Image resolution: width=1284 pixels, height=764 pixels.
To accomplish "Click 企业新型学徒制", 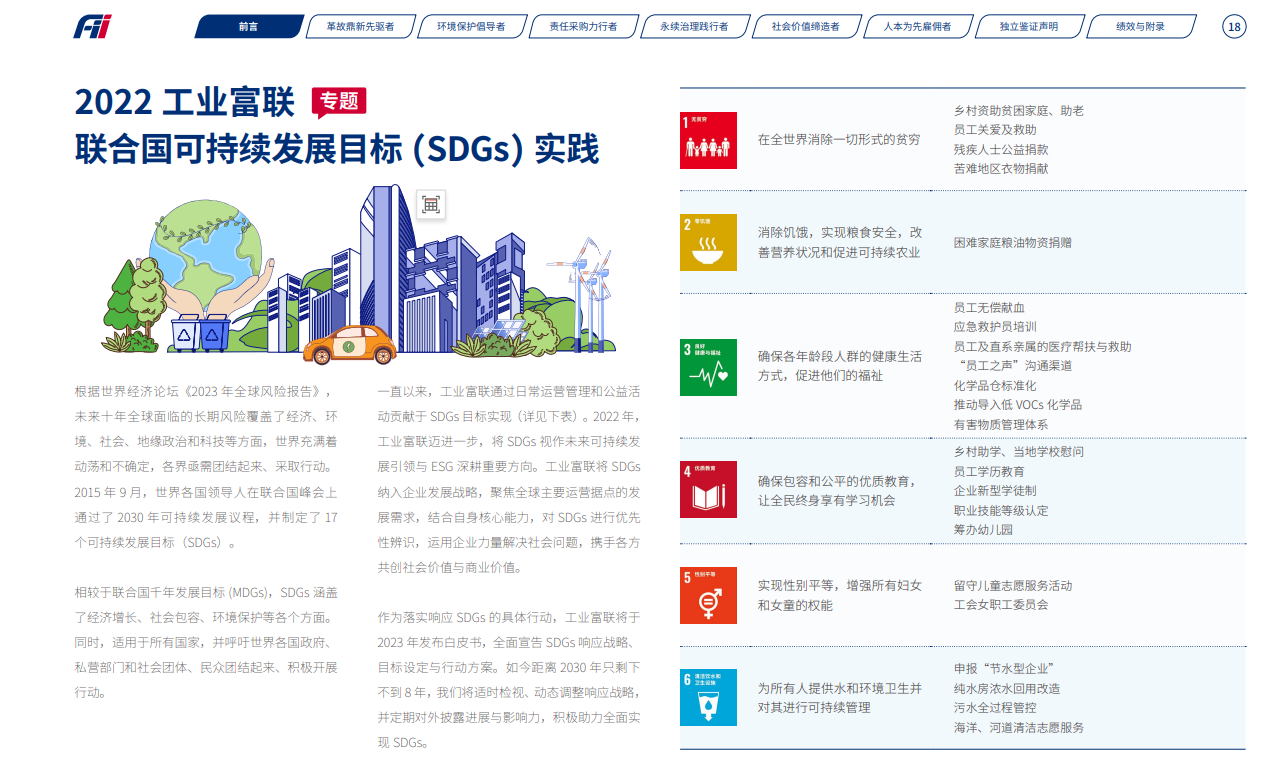I will 995,491.
